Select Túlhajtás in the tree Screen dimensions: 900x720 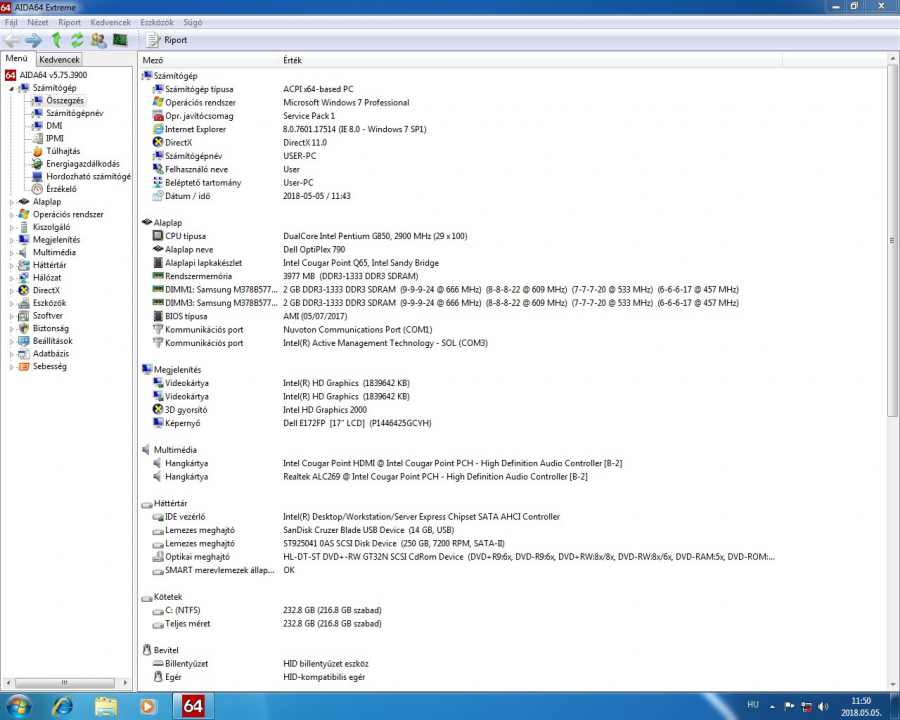[x=63, y=151]
